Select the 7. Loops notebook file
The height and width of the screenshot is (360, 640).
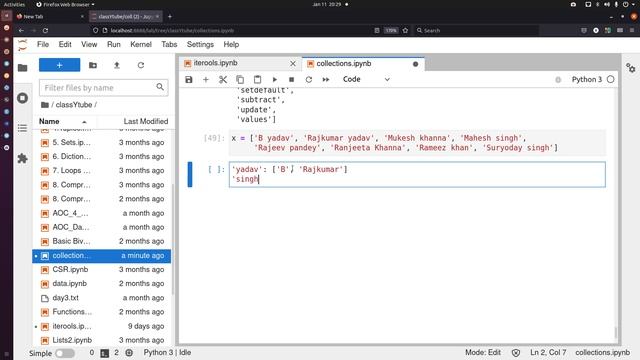point(102,171)
